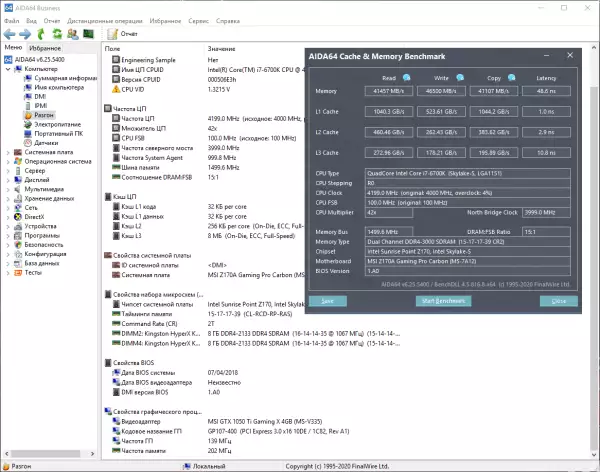Click the Тесты tree icon

tap(18, 273)
